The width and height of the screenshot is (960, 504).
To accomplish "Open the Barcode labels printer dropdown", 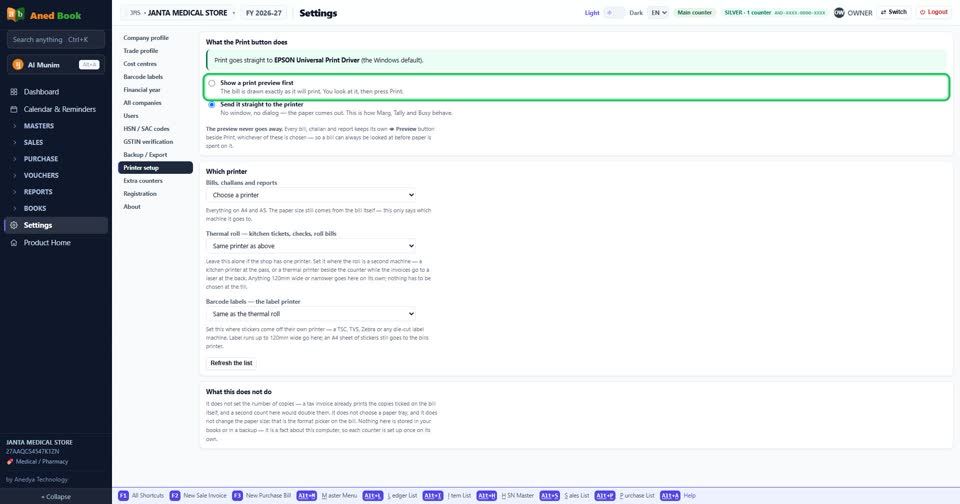I will coord(311,314).
